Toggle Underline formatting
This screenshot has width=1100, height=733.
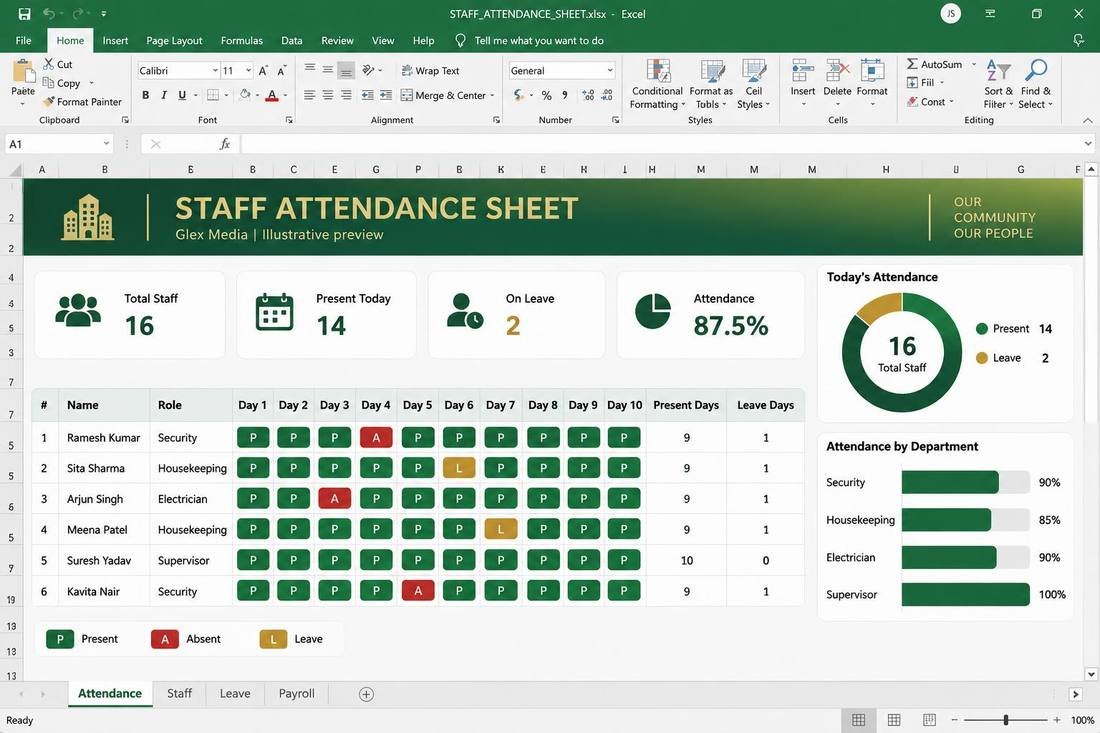pos(182,95)
